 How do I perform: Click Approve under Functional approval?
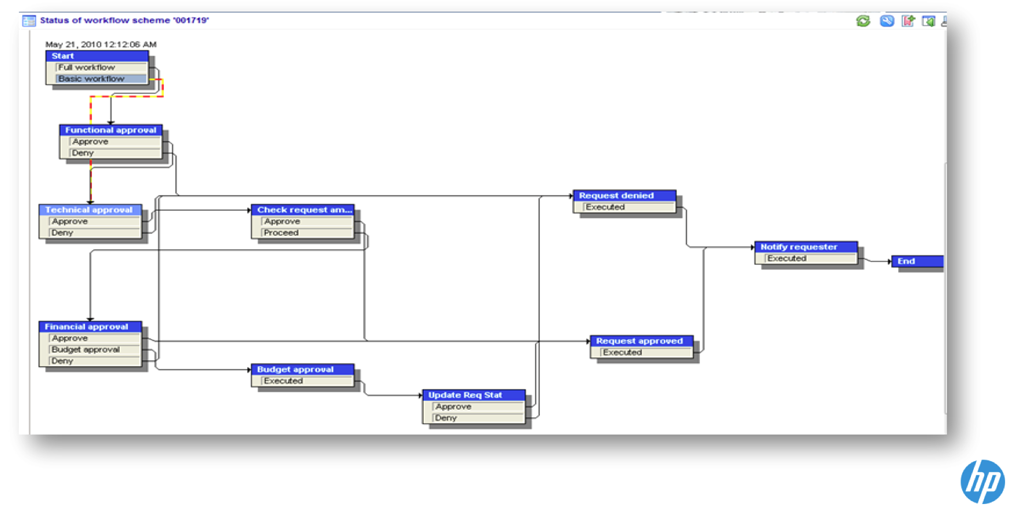point(115,142)
